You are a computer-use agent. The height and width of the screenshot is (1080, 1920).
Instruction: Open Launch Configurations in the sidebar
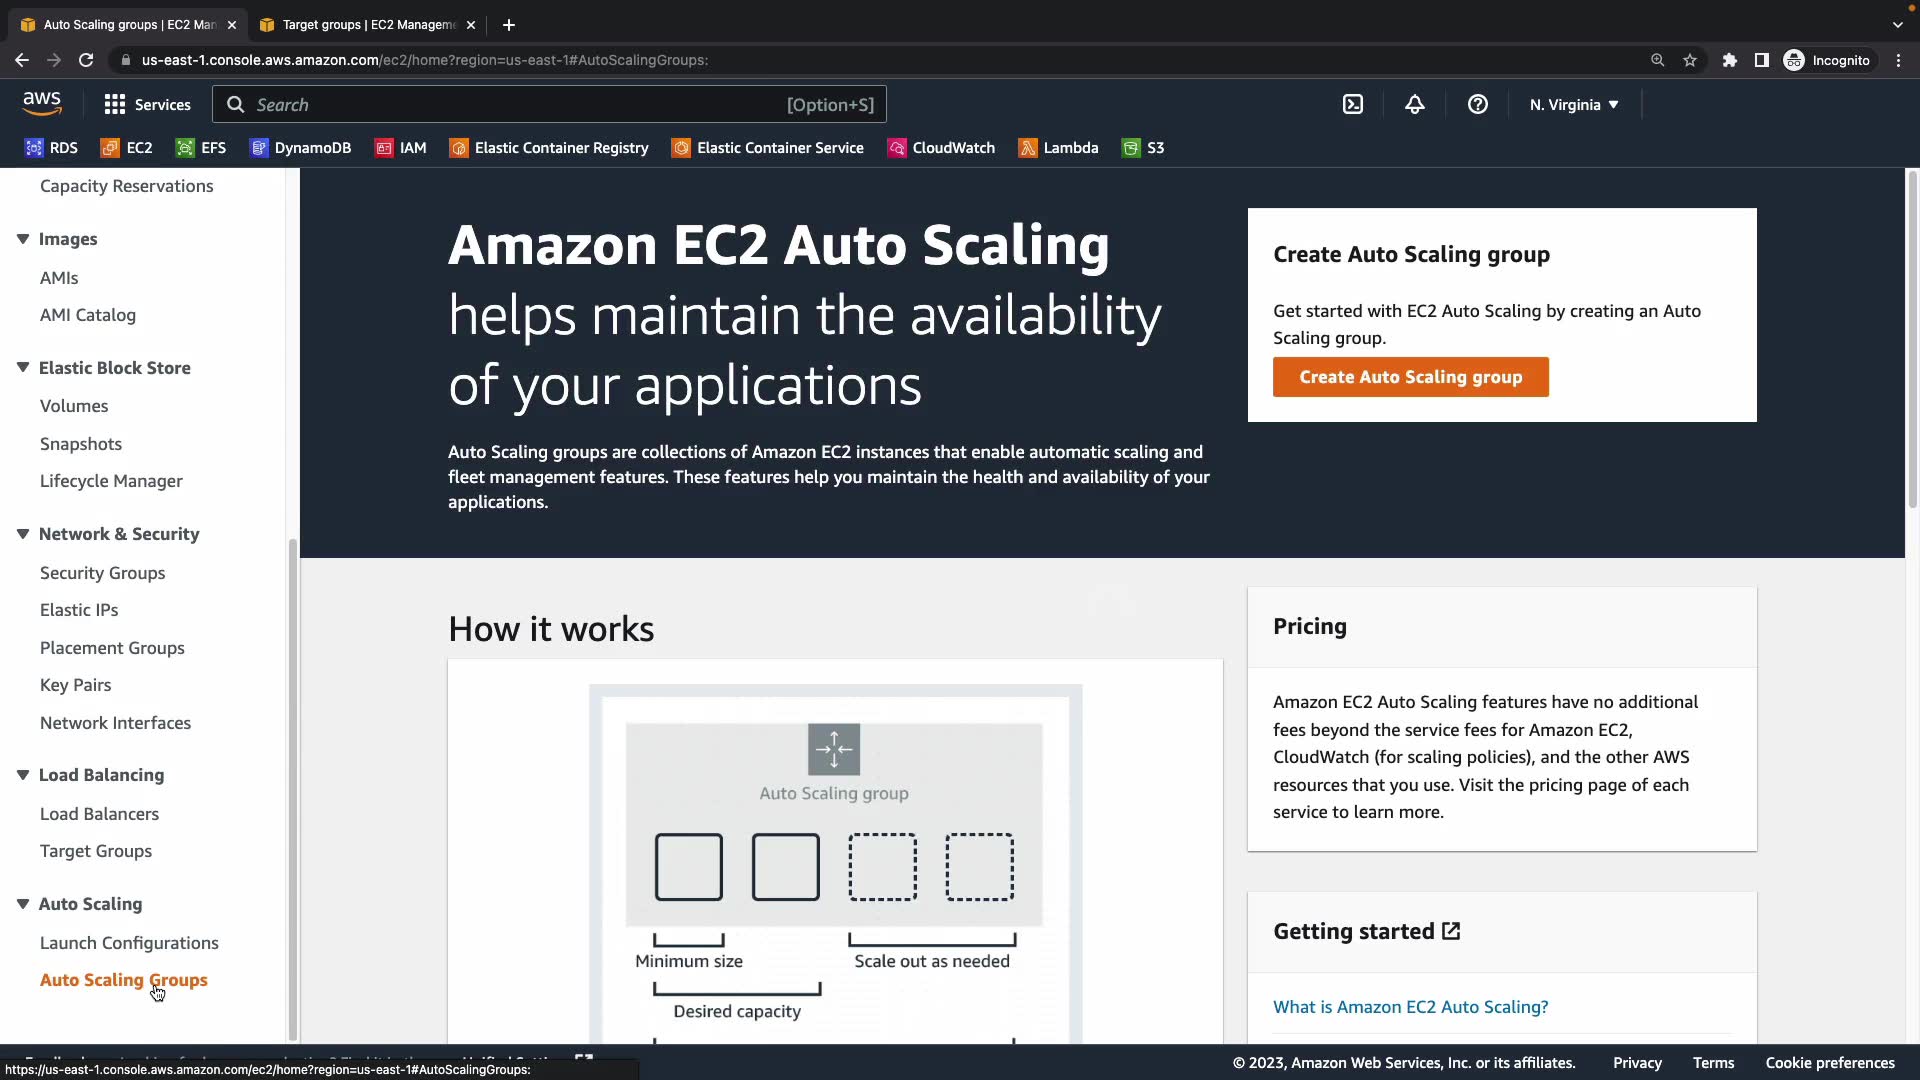coord(129,943)
